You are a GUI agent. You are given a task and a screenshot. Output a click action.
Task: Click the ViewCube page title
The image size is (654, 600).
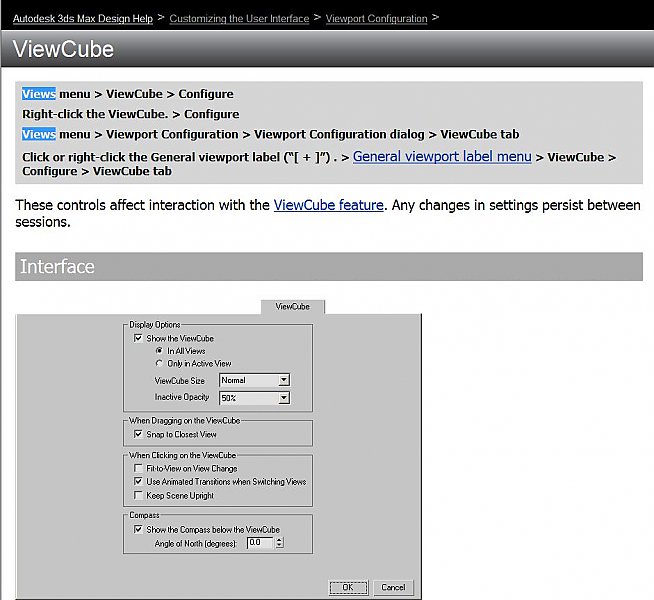[x=63, y=49]
